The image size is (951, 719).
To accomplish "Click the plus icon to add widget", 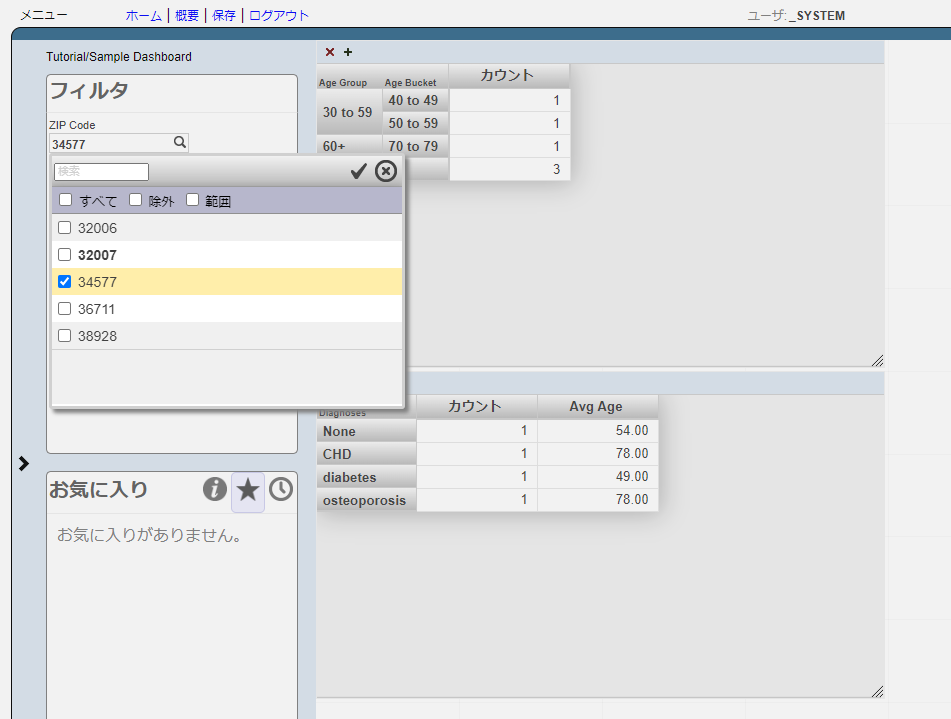I will coord(348,52).
